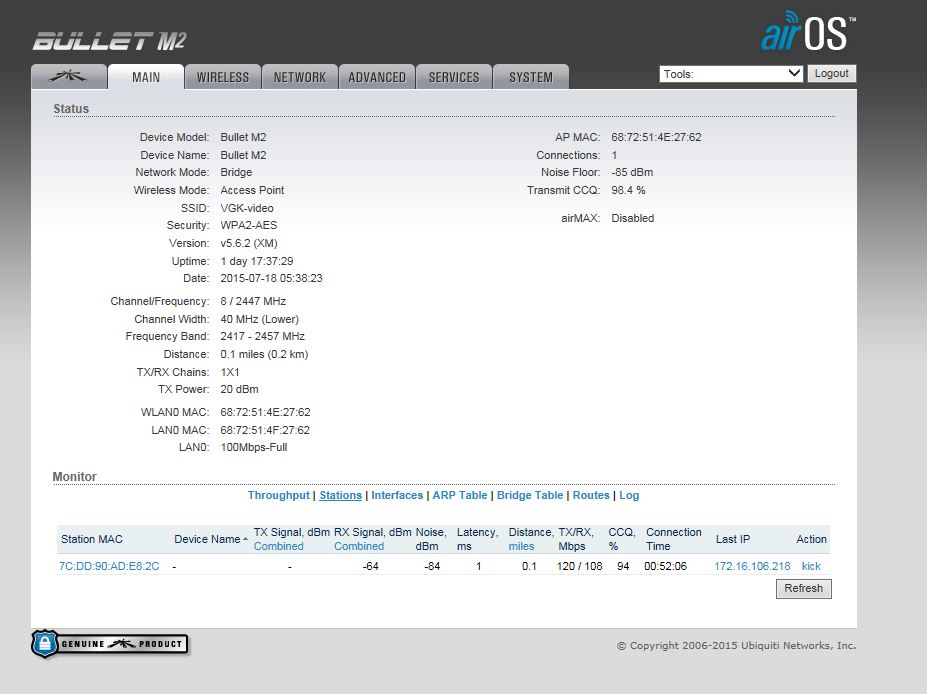This screenshot has height=694, width=927.
Task: Select the AP MAC value 68:72:51:4E:27:62
Action: pyautogui.click(x=656, y=137)
